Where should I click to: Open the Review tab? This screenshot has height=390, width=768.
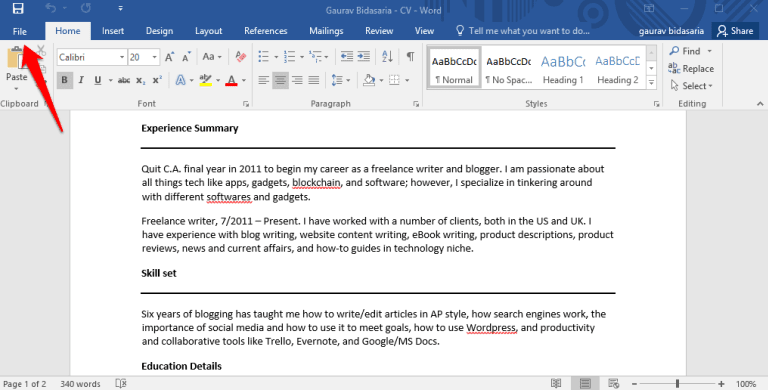[379, 31]
